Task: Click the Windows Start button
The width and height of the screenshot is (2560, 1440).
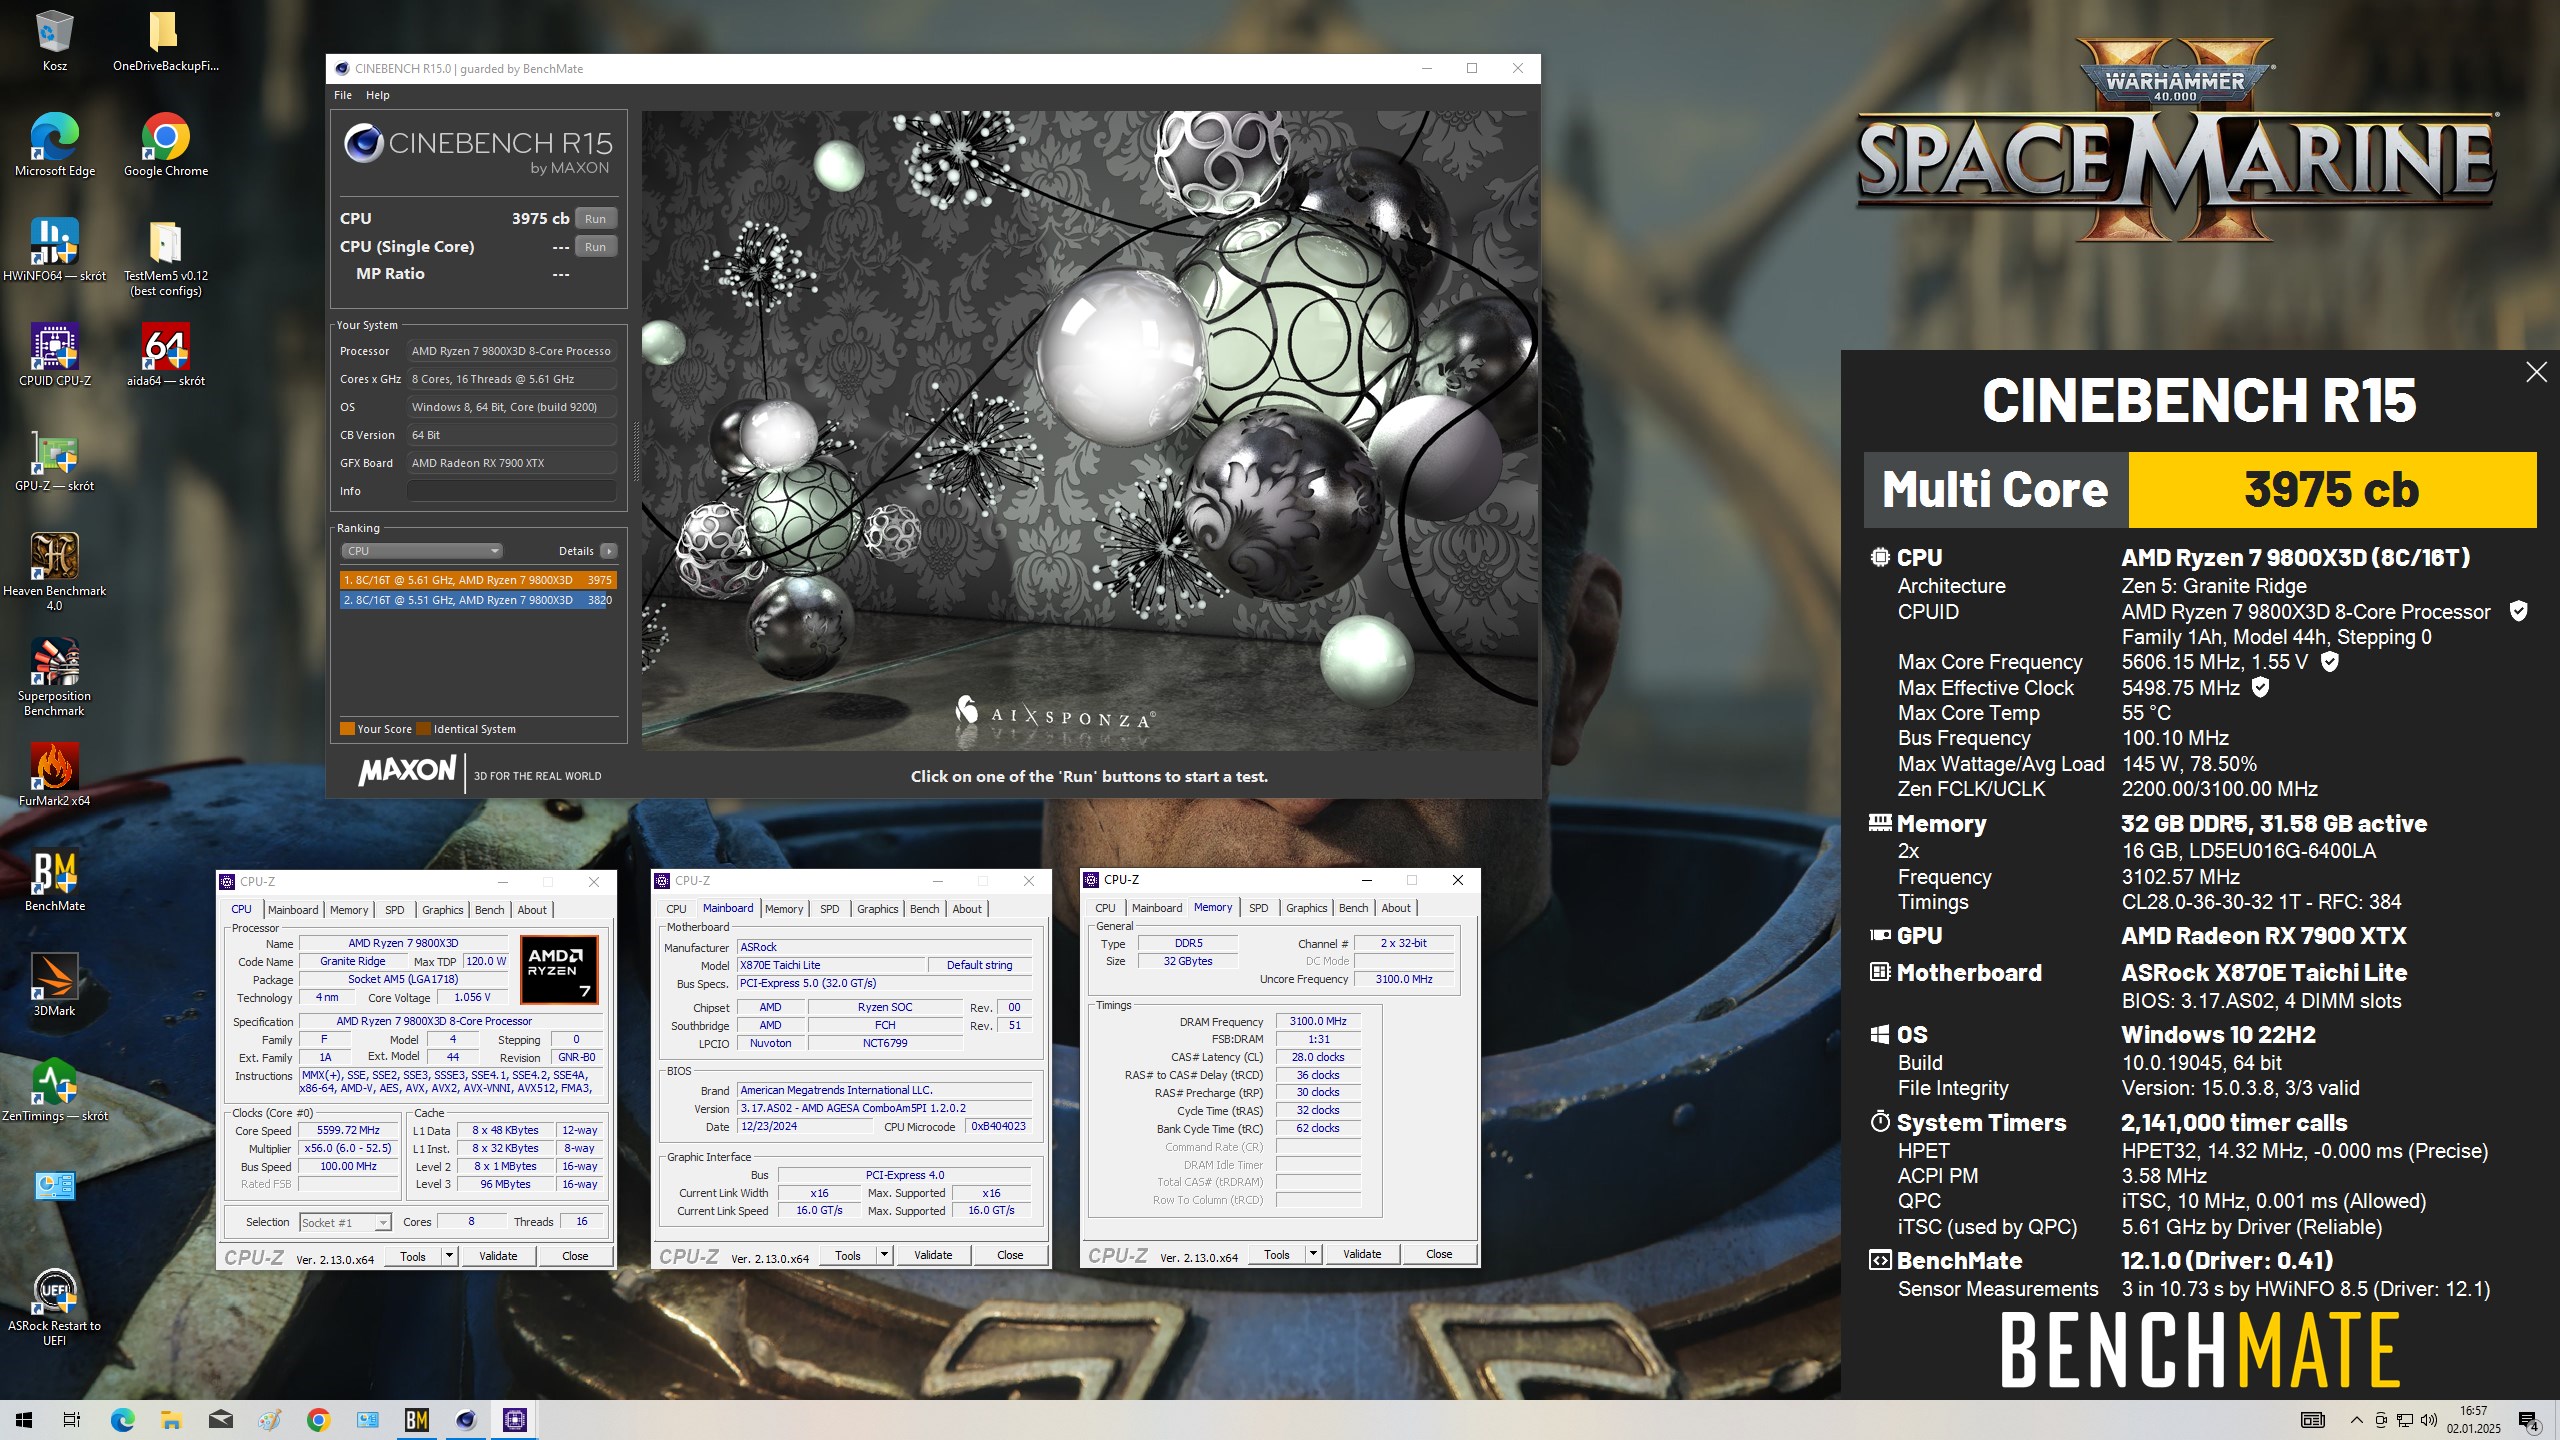Action: pos(24,1420)
